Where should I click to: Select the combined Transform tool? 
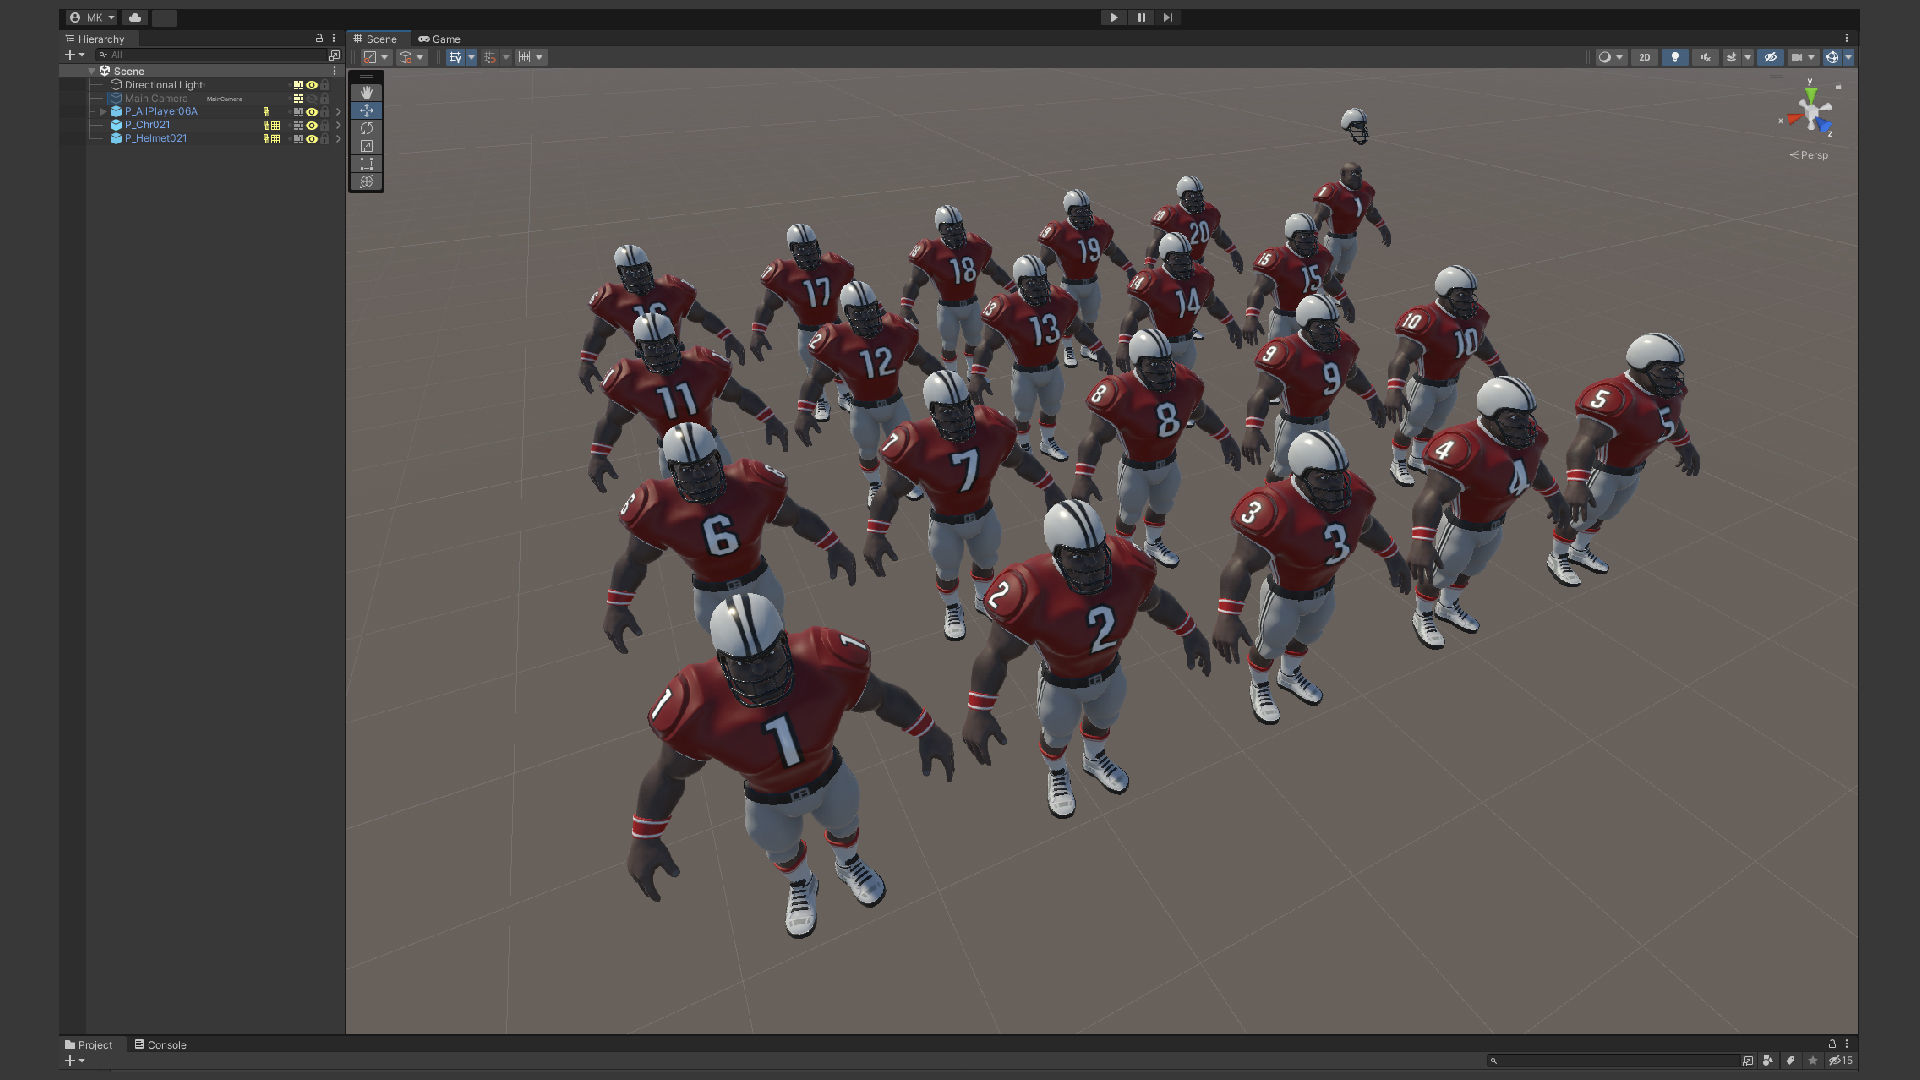point(366,182)
